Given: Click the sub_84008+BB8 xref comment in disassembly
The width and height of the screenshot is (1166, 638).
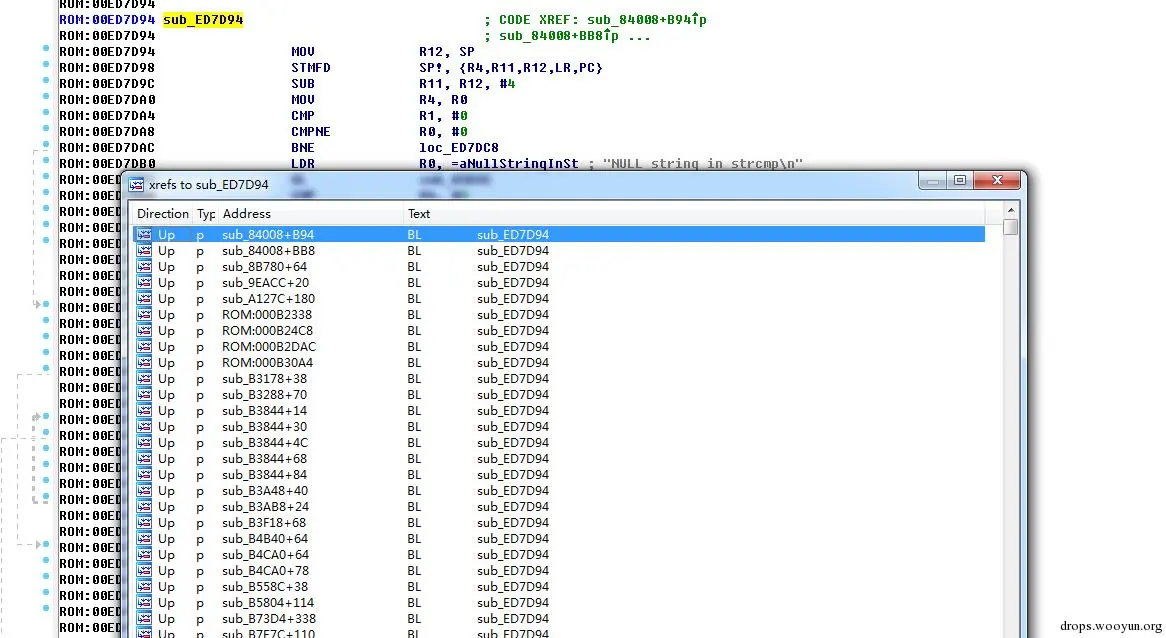Looking at the screenshot, I should 558,35.
